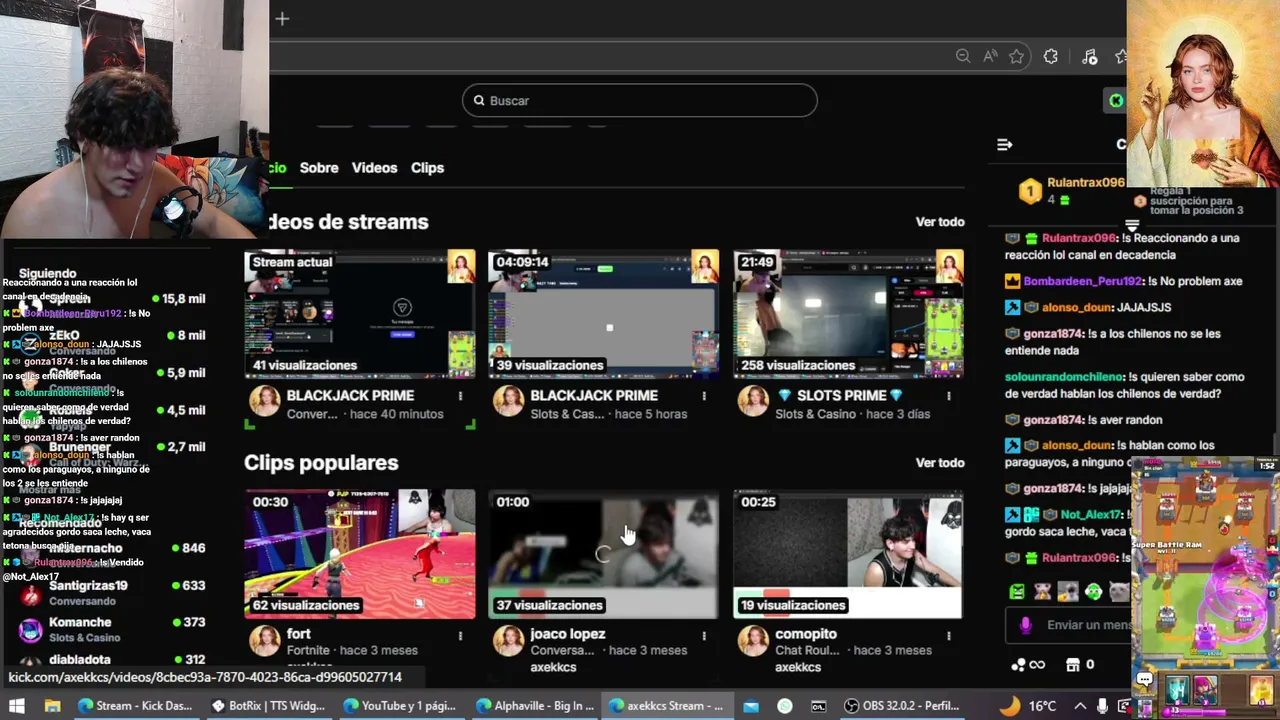Click the green Kick logo button

(x=1116, y=100)
